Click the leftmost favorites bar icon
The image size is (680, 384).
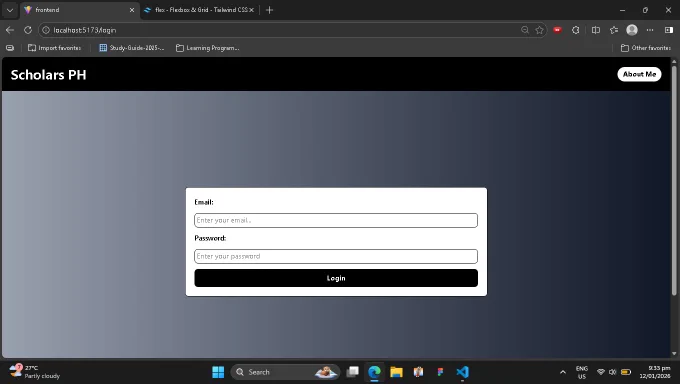click(10, 48)
